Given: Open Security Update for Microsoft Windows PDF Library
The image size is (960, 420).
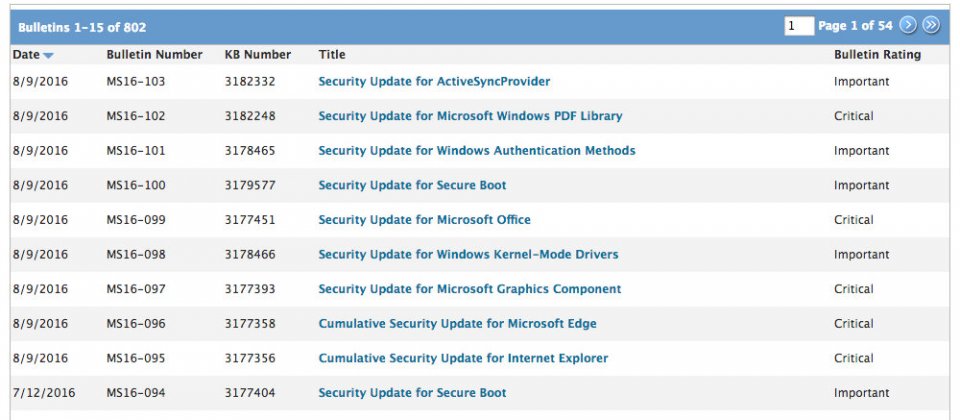Looking at the screenshot, I should pyautogui.click(x=470, y=116).
